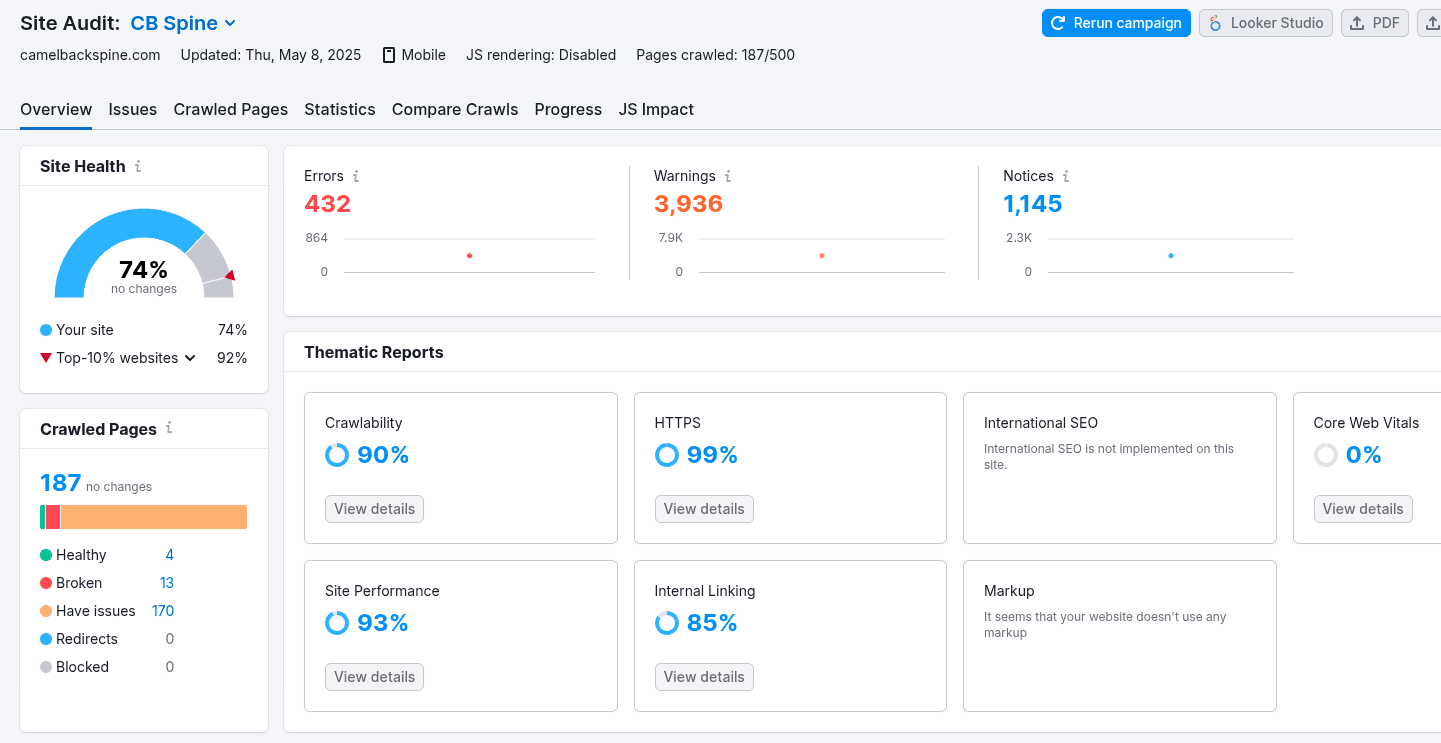The width and height of the screenshot is (1441, 743).
Task: Click the site health gauge chart
Action: point(144,253)
